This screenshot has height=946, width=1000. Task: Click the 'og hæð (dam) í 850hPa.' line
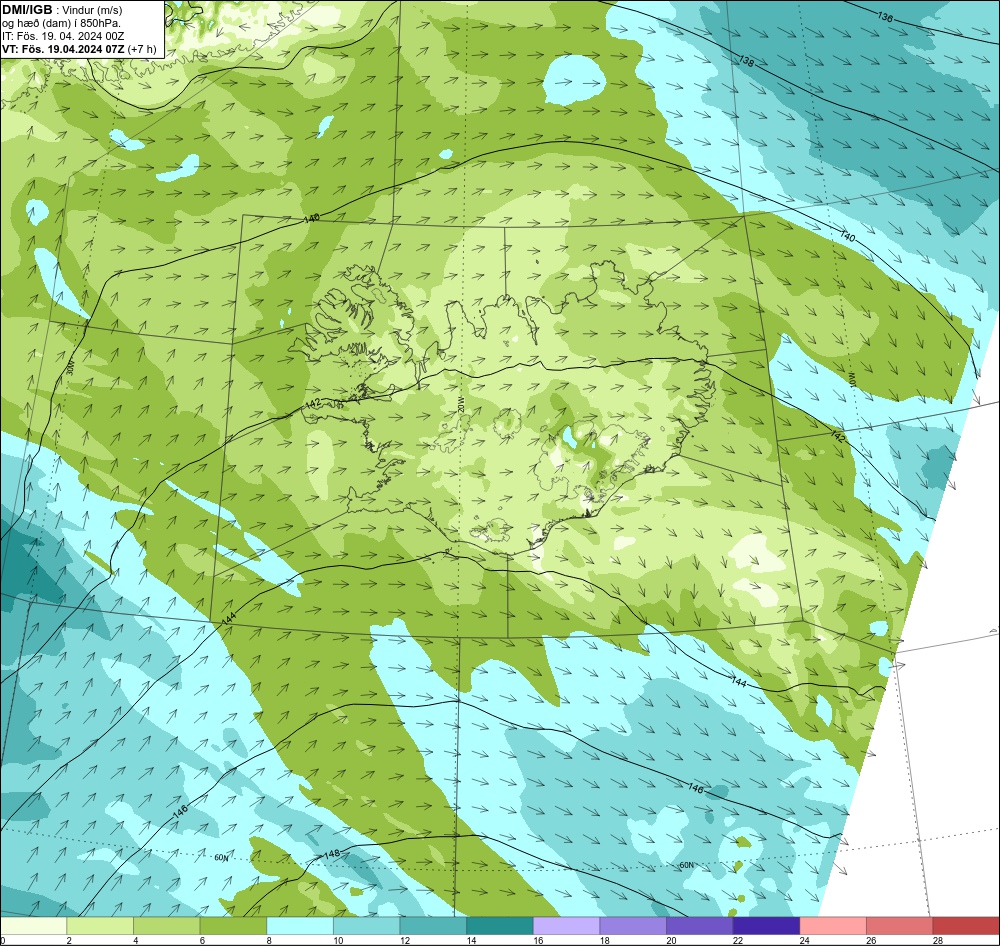[61, 23]
